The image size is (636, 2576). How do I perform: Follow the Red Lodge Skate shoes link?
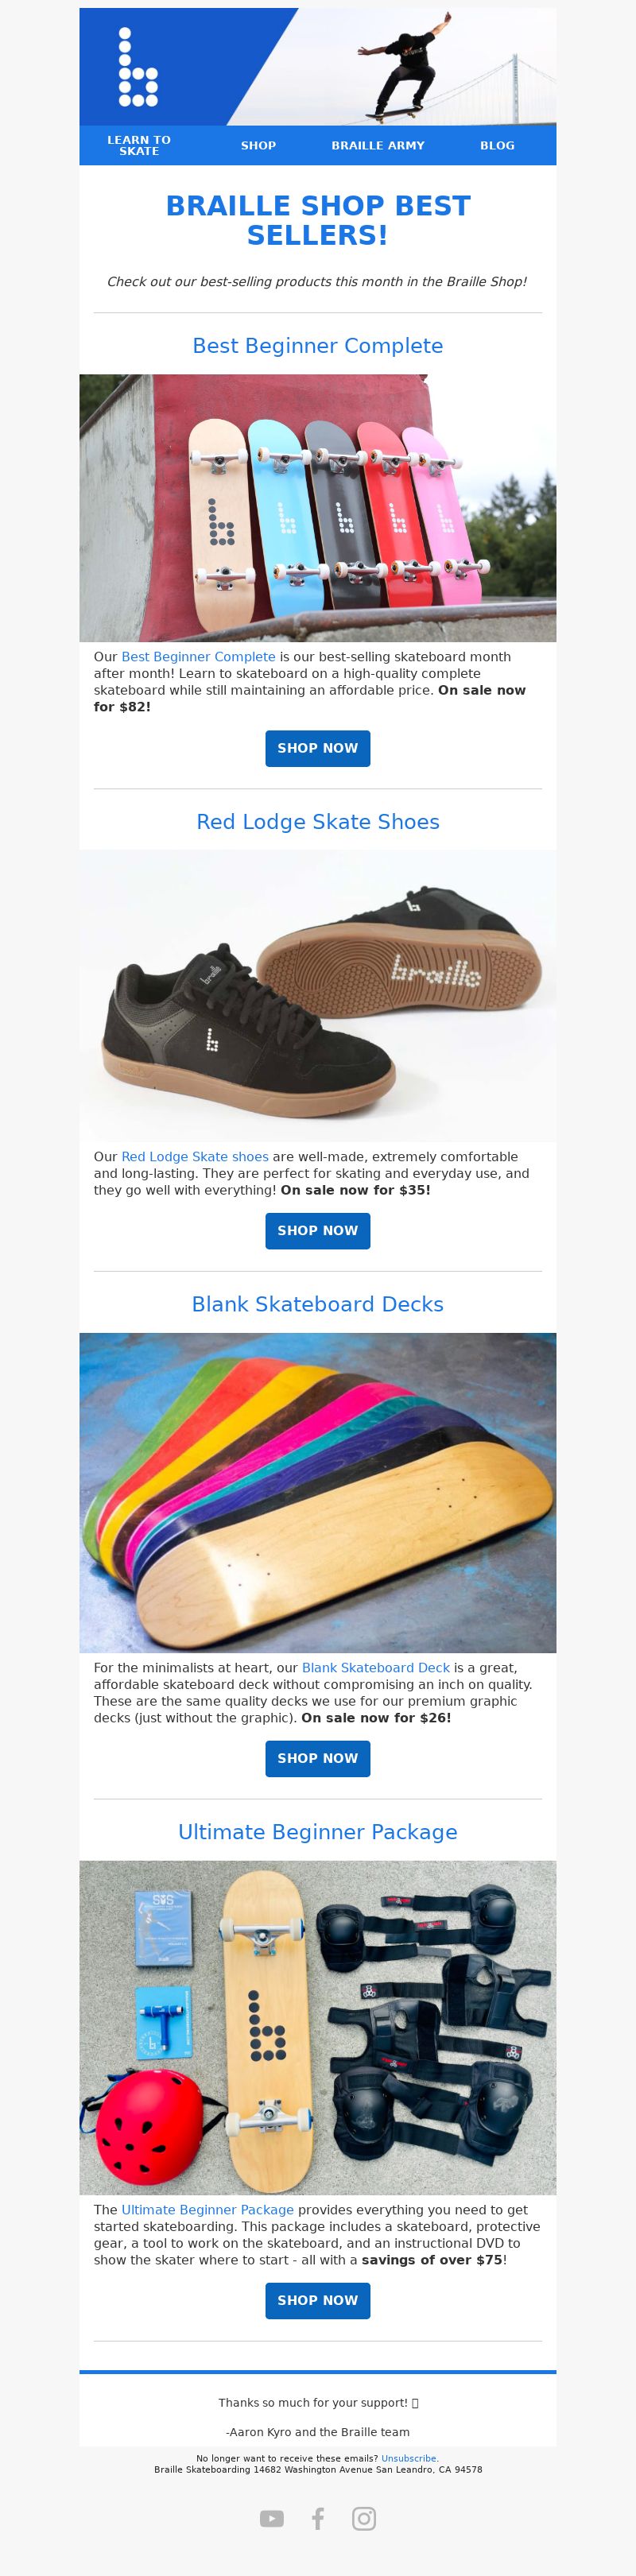(x=195, y=1156)
